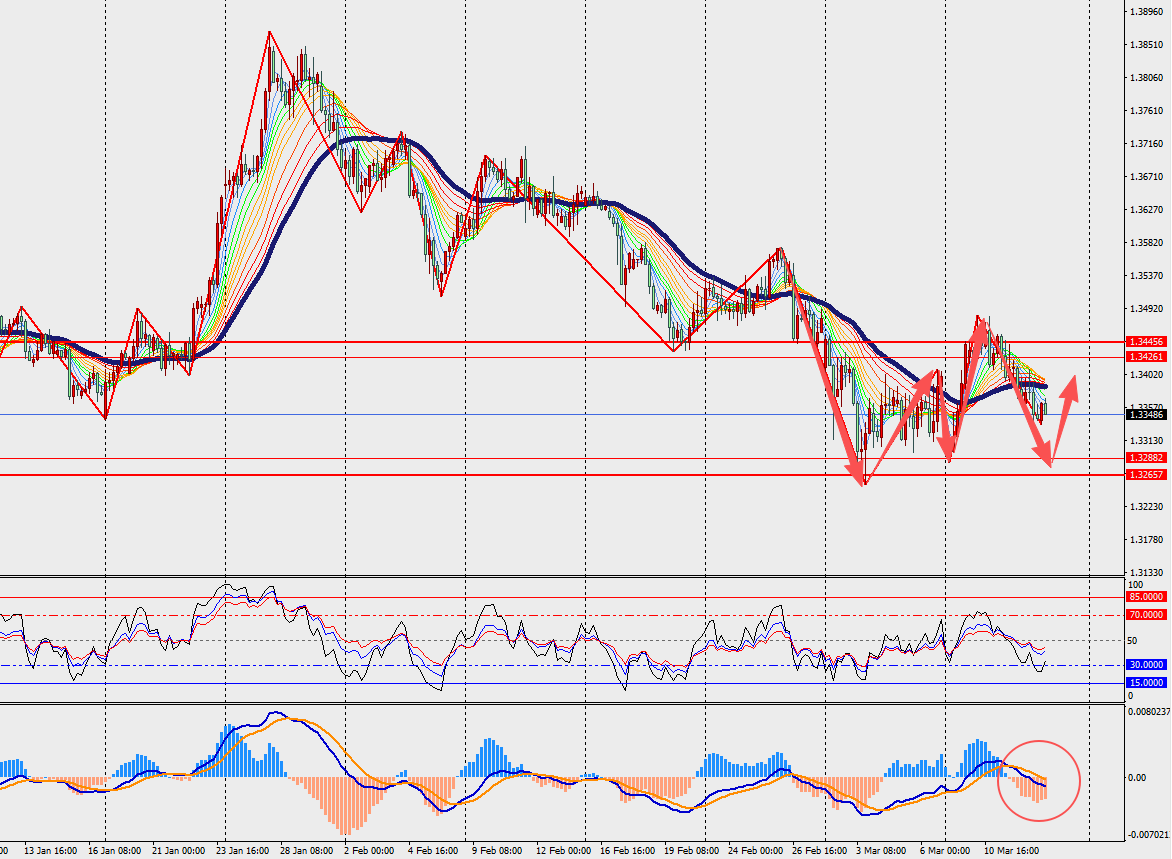Select the blue RSI 15.0000 level label
The image size is (1172, 859).
(1146, 683)
